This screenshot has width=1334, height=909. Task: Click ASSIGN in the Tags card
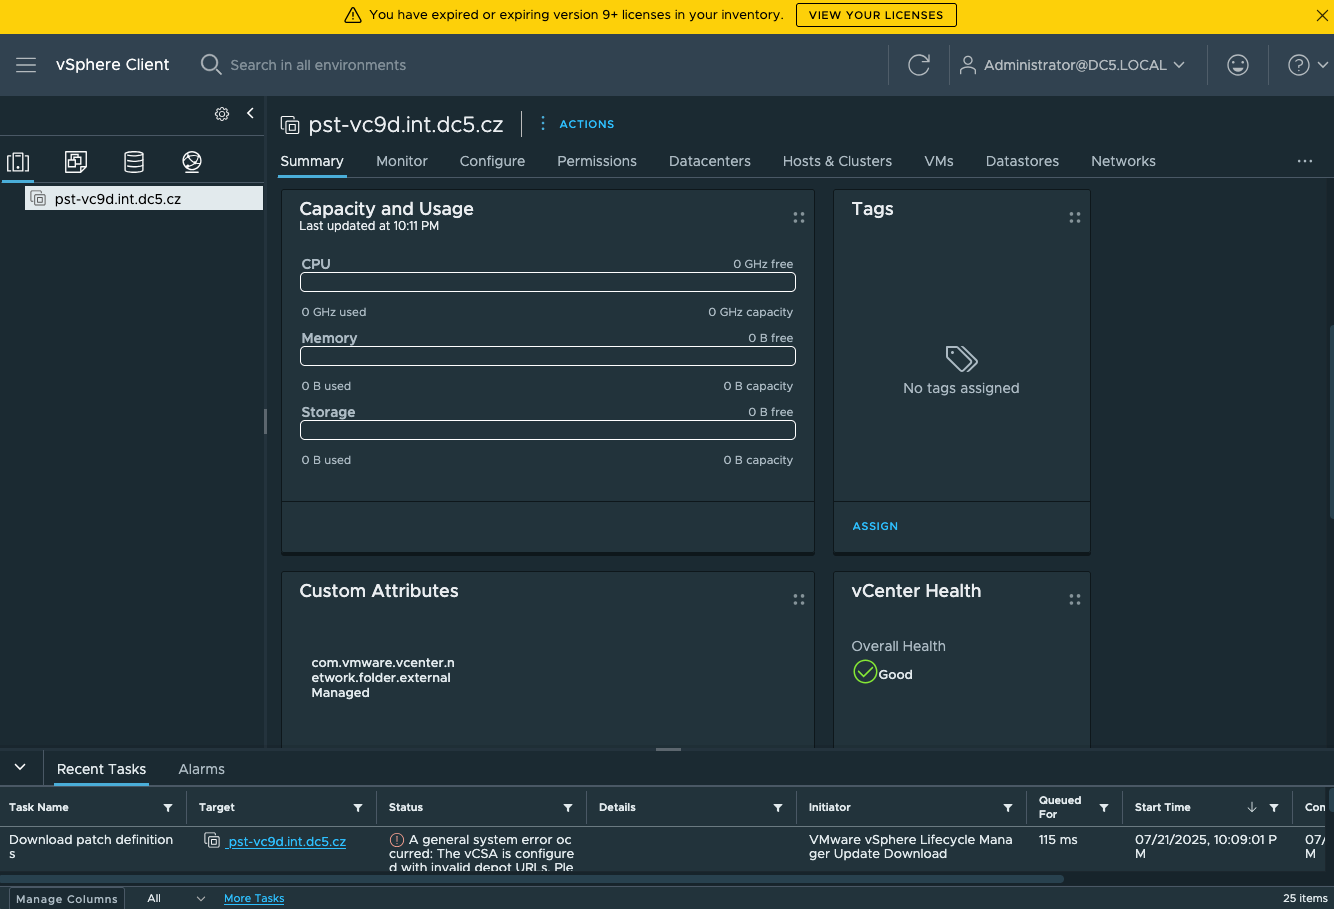(x=875, y=526)
